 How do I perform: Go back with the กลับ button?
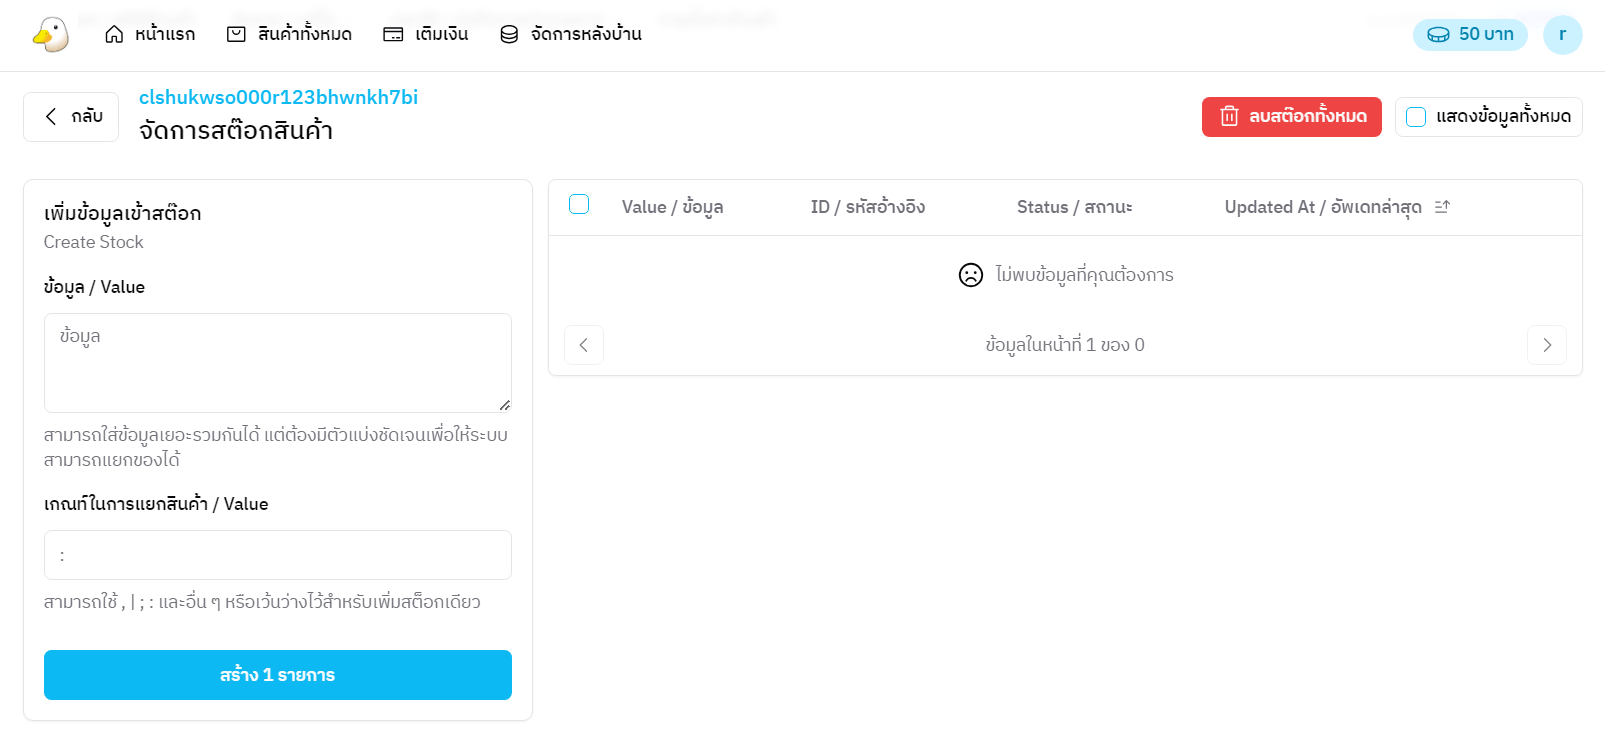pyautogui.click(x=71, y=117)
